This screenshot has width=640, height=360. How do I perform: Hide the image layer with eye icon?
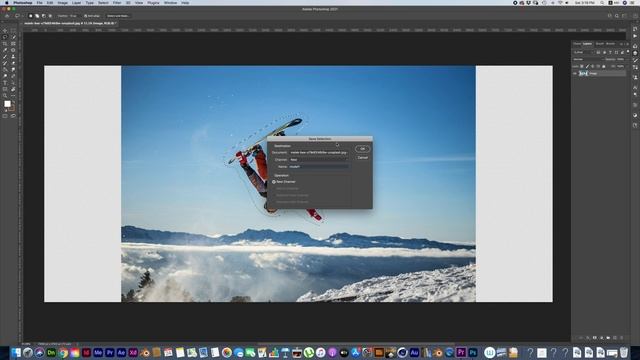point(575,73)
